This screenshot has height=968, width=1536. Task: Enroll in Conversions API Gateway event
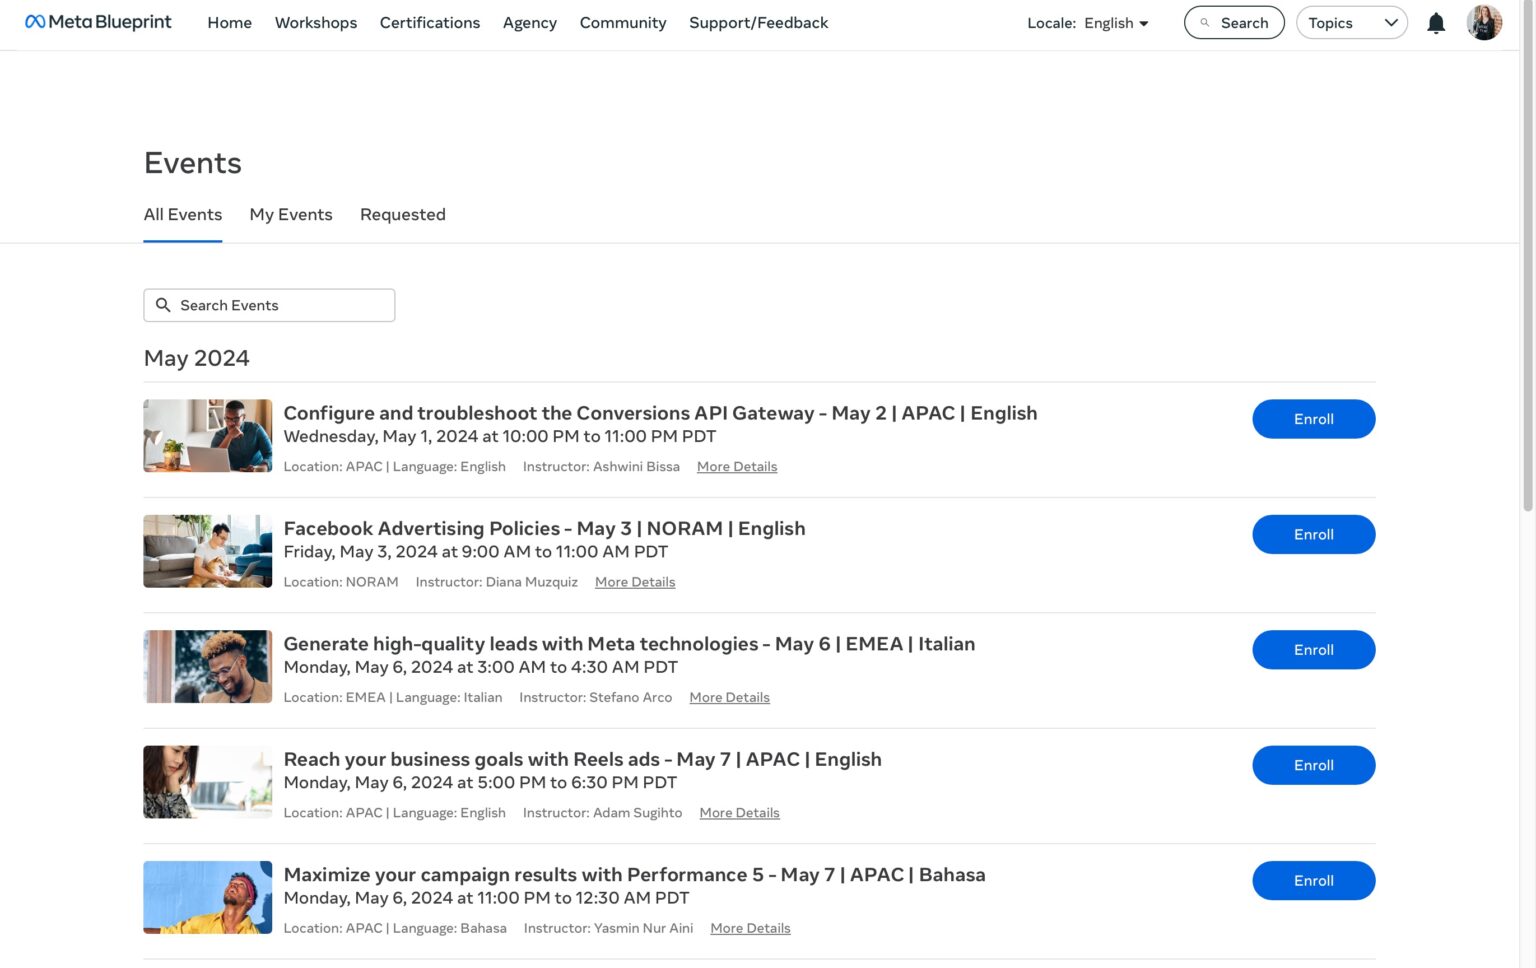pos(1313,419)
